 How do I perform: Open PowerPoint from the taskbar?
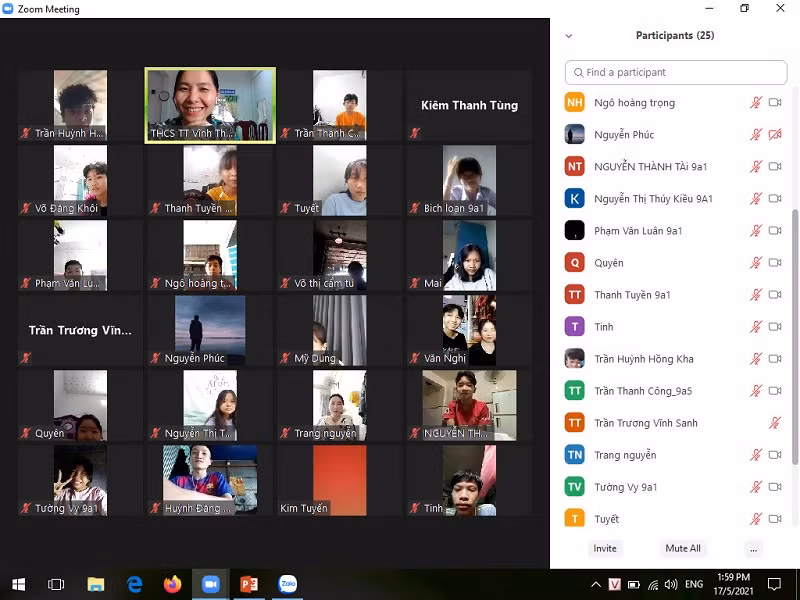(249, 584)
